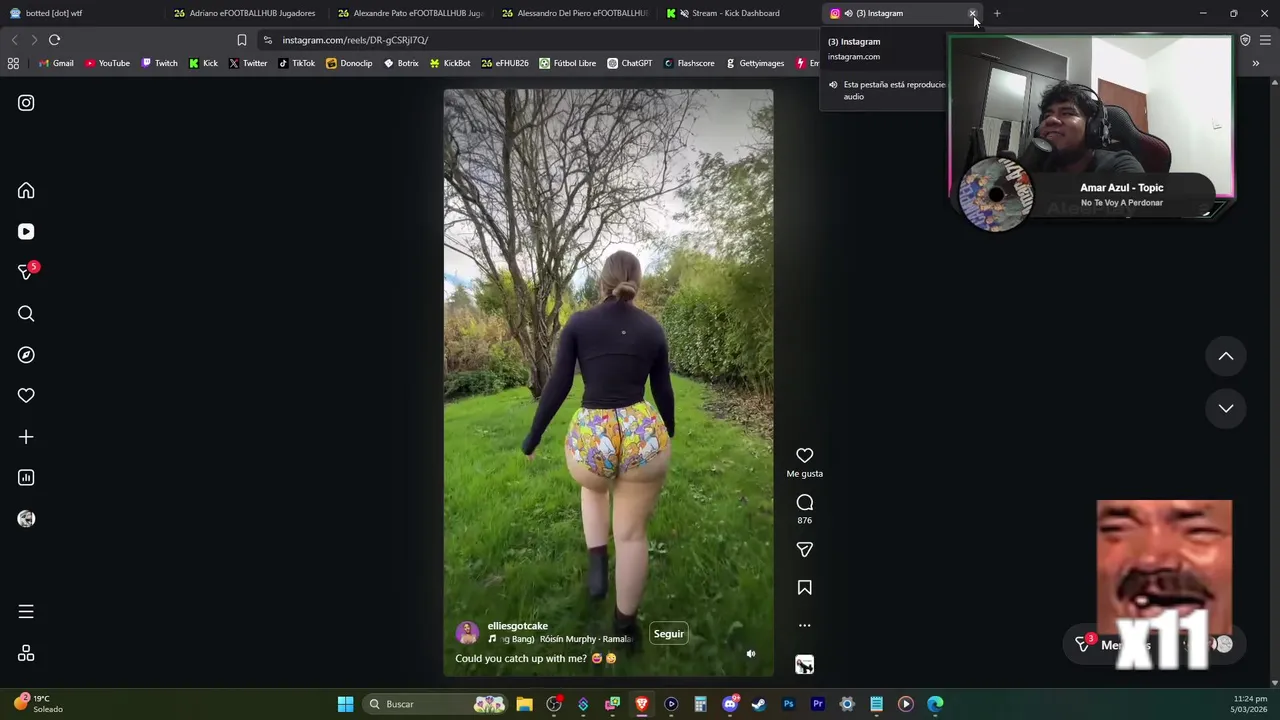
Task: Open the Windows Start menu
Action: pos(345,704)
